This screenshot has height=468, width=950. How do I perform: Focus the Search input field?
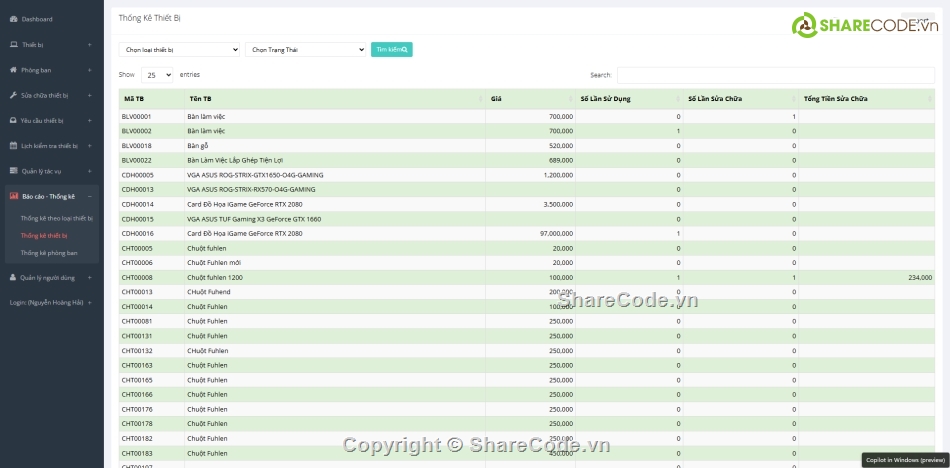click(776, 75)
